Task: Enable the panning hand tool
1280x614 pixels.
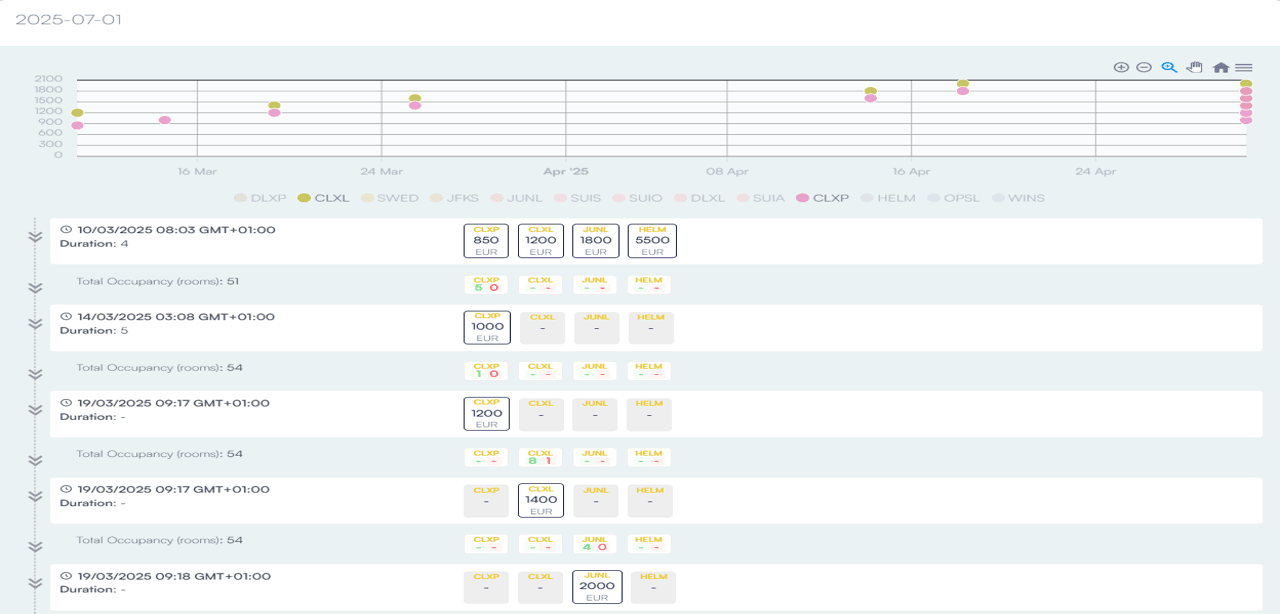Action: pos(1194,67)
